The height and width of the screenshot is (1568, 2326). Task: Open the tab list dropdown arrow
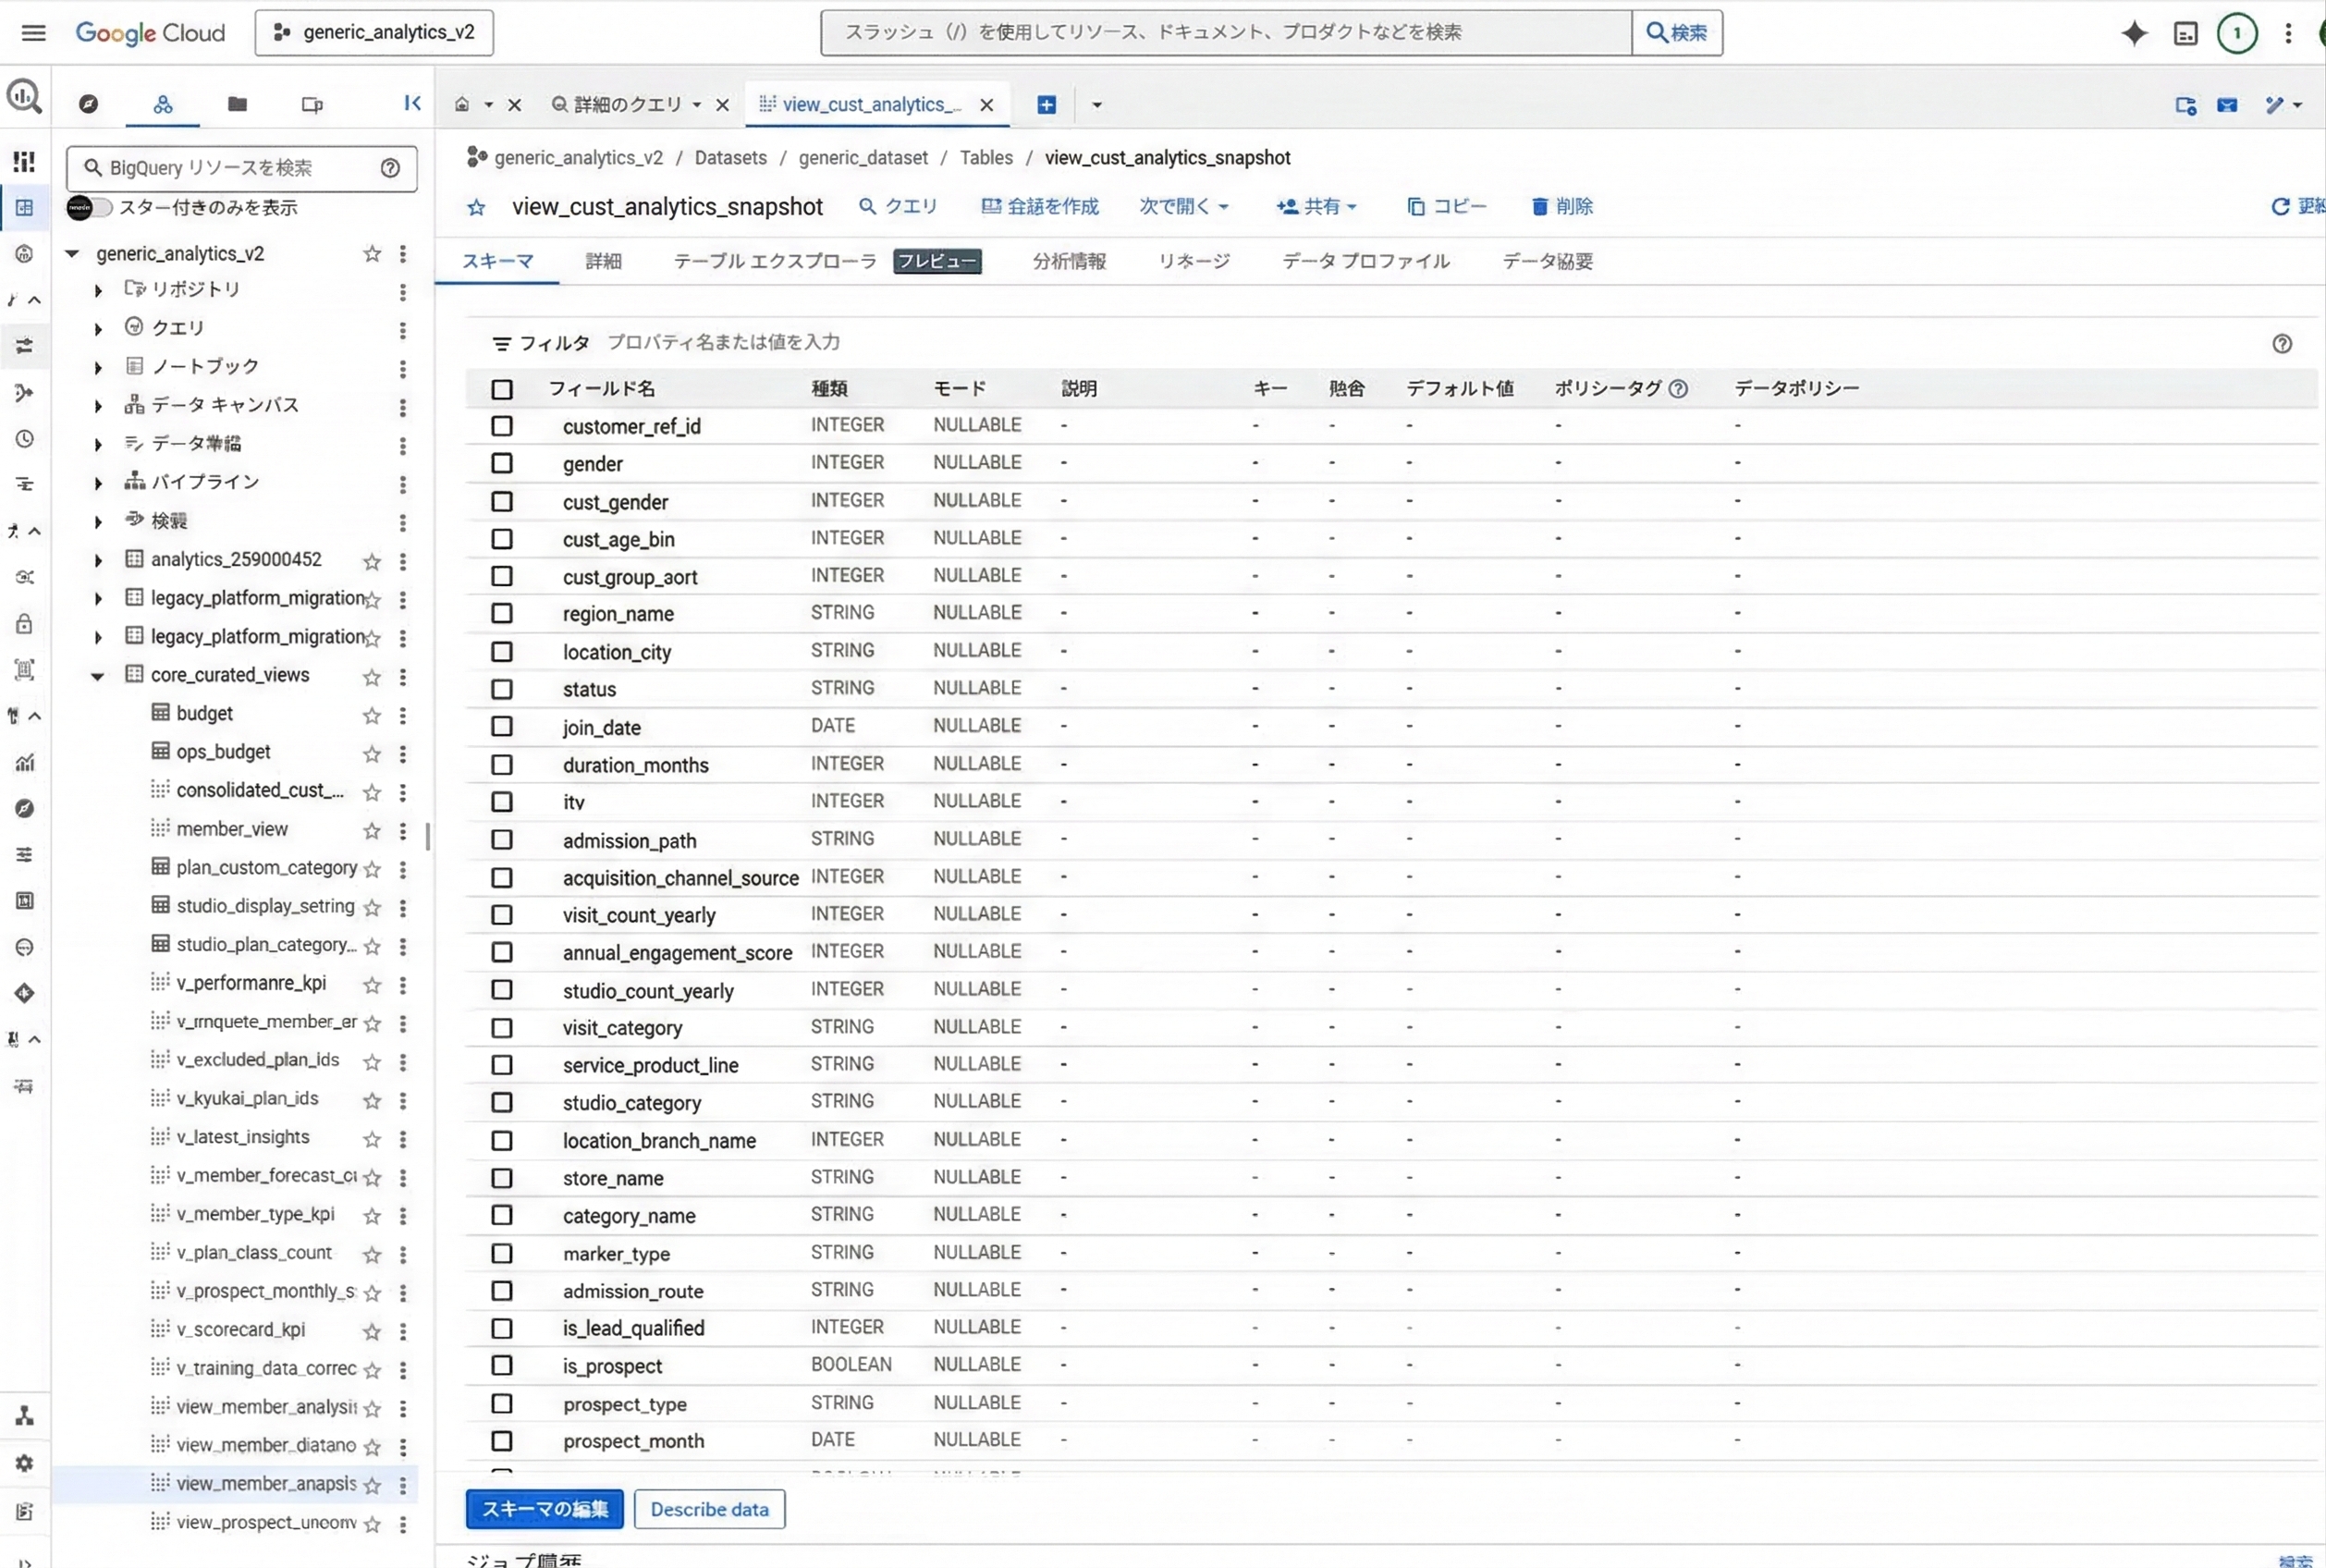click(x=1096, y=105)
